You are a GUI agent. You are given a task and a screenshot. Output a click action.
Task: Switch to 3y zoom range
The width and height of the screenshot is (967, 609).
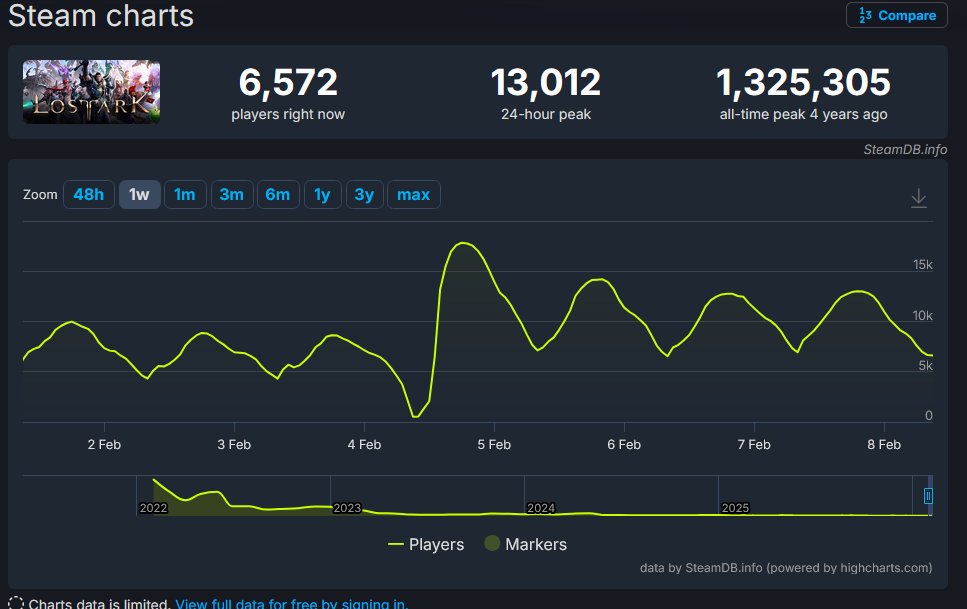click(x=364, y=194)
